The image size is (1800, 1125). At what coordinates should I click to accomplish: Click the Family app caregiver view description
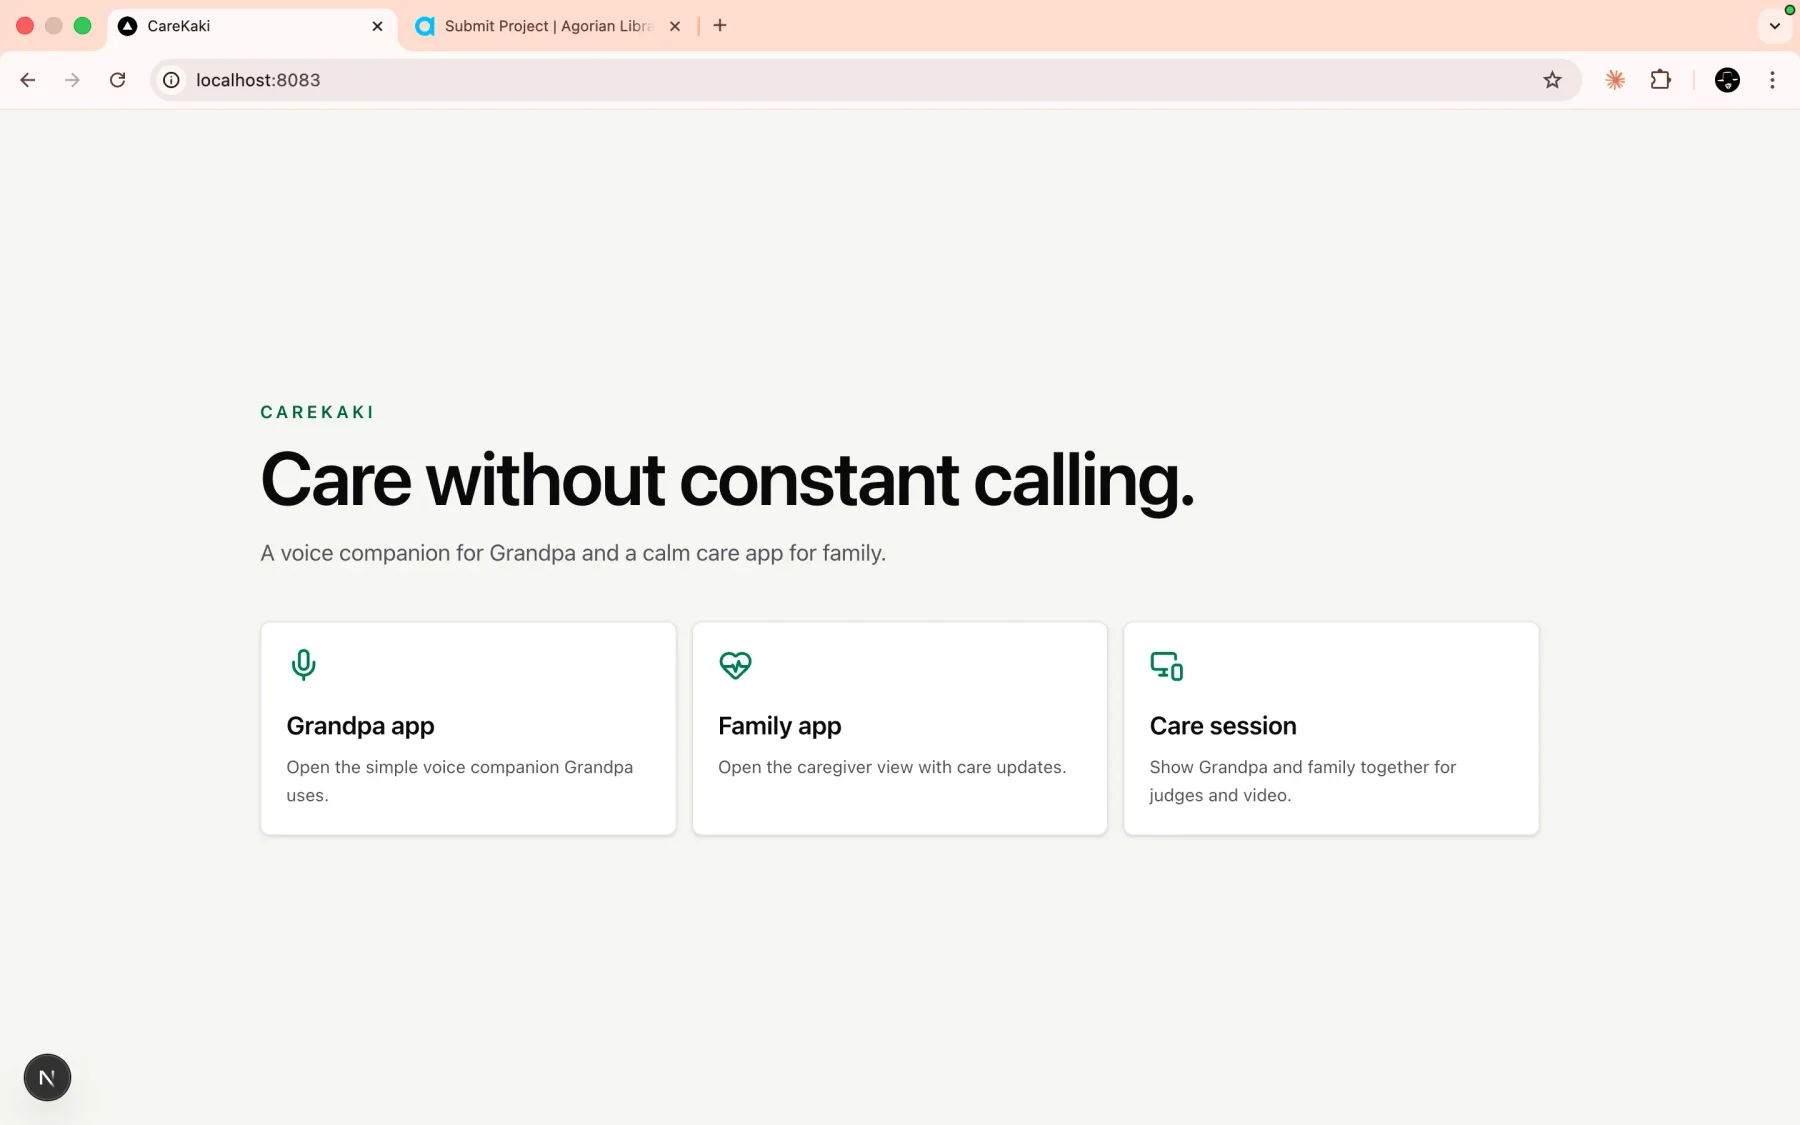click(892, 767)
